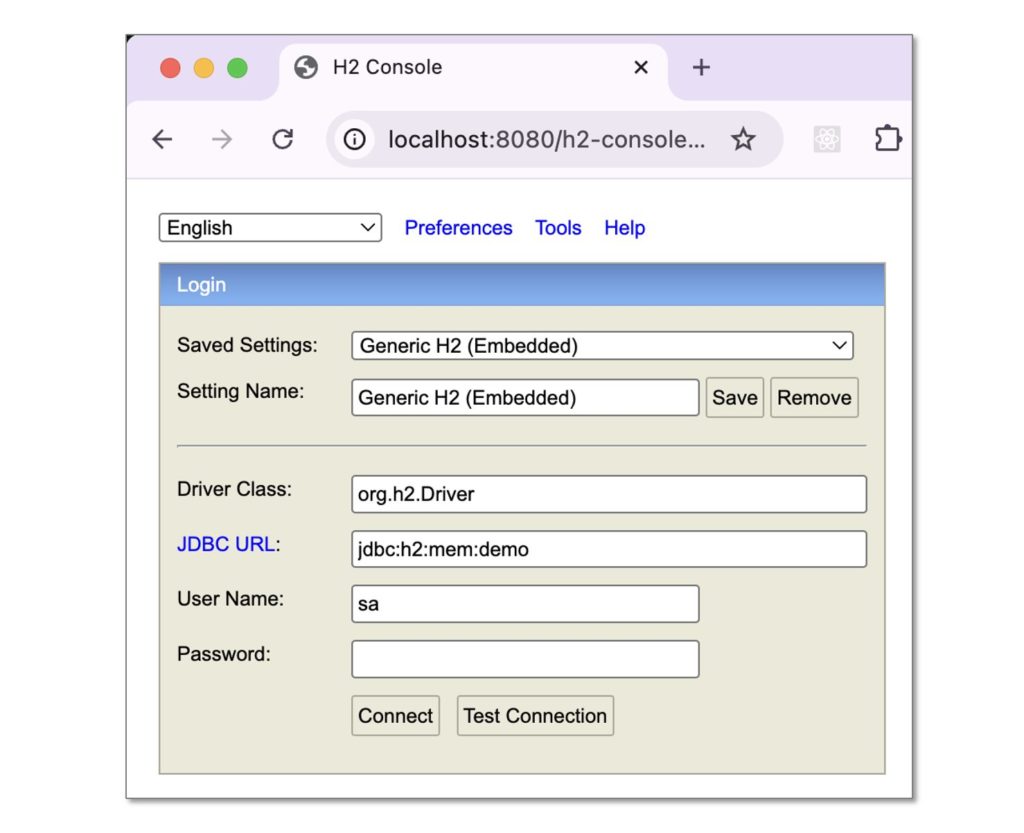This screenshot has height=833, width=1024.
Task: Open a new tab with plus icon
Action: tap(701, 67)
